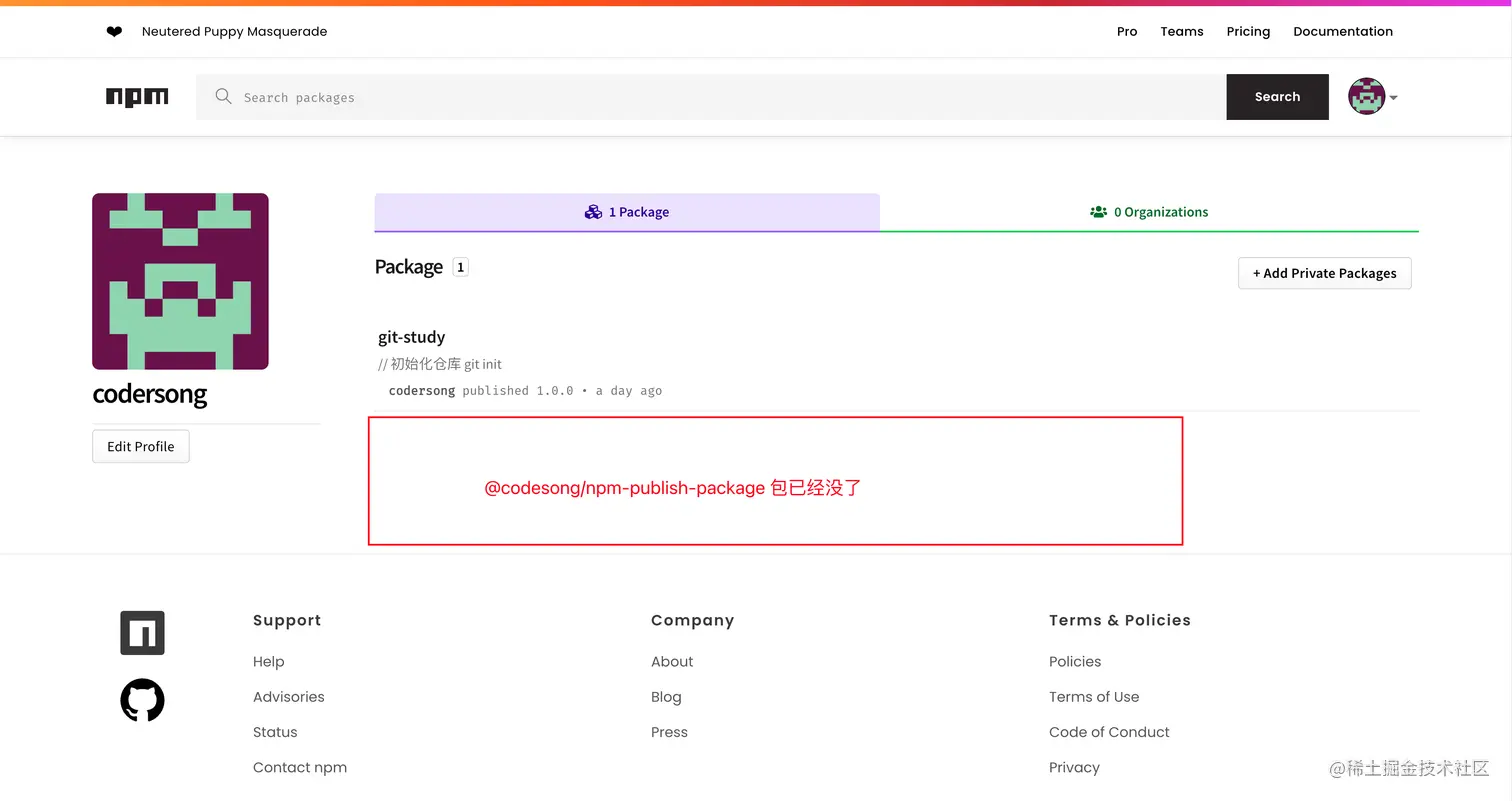Focus the Search packages input field
This screenshot has width=1512, height=801.
point(711,97)
